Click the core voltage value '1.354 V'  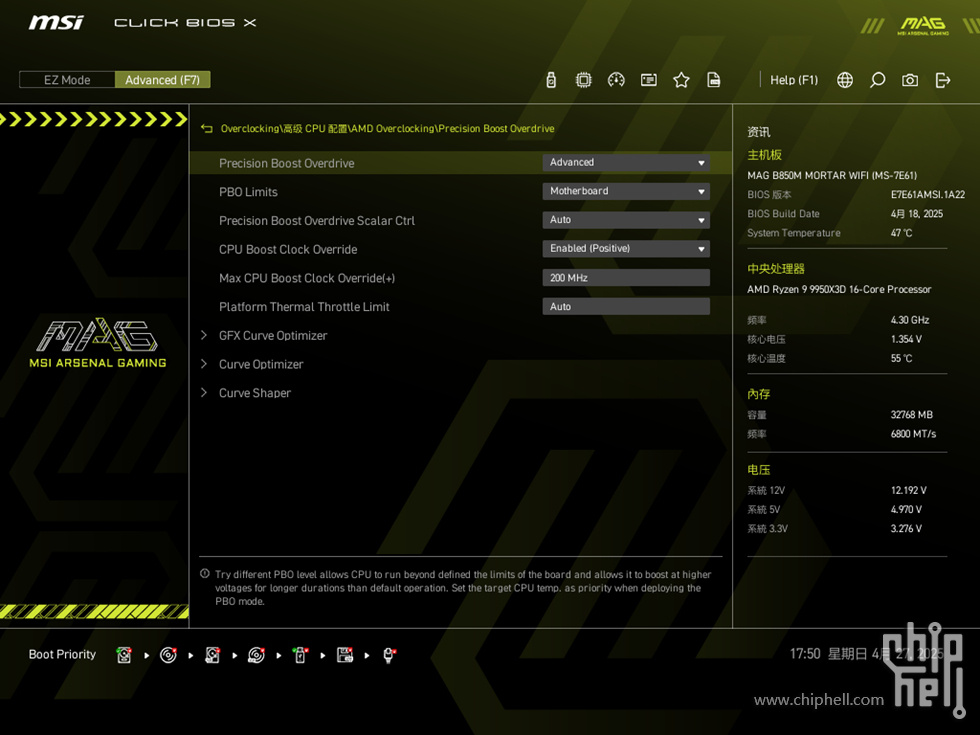pos(906,339)
